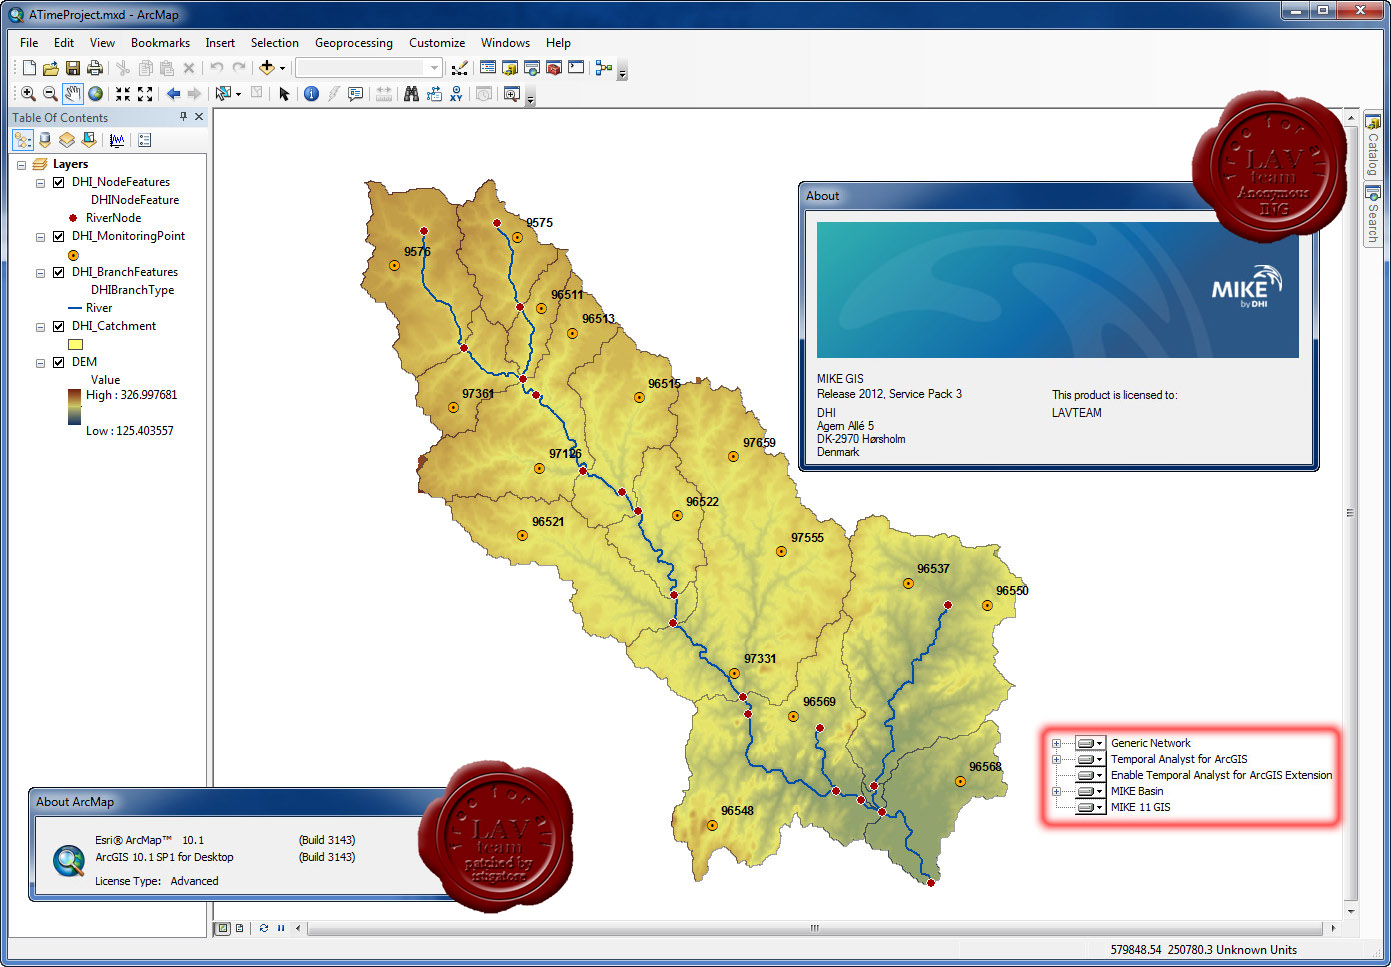Collapse the DHI_Catchment legend
This screenshot has height=967, width=1391.
tap(40, 327)
